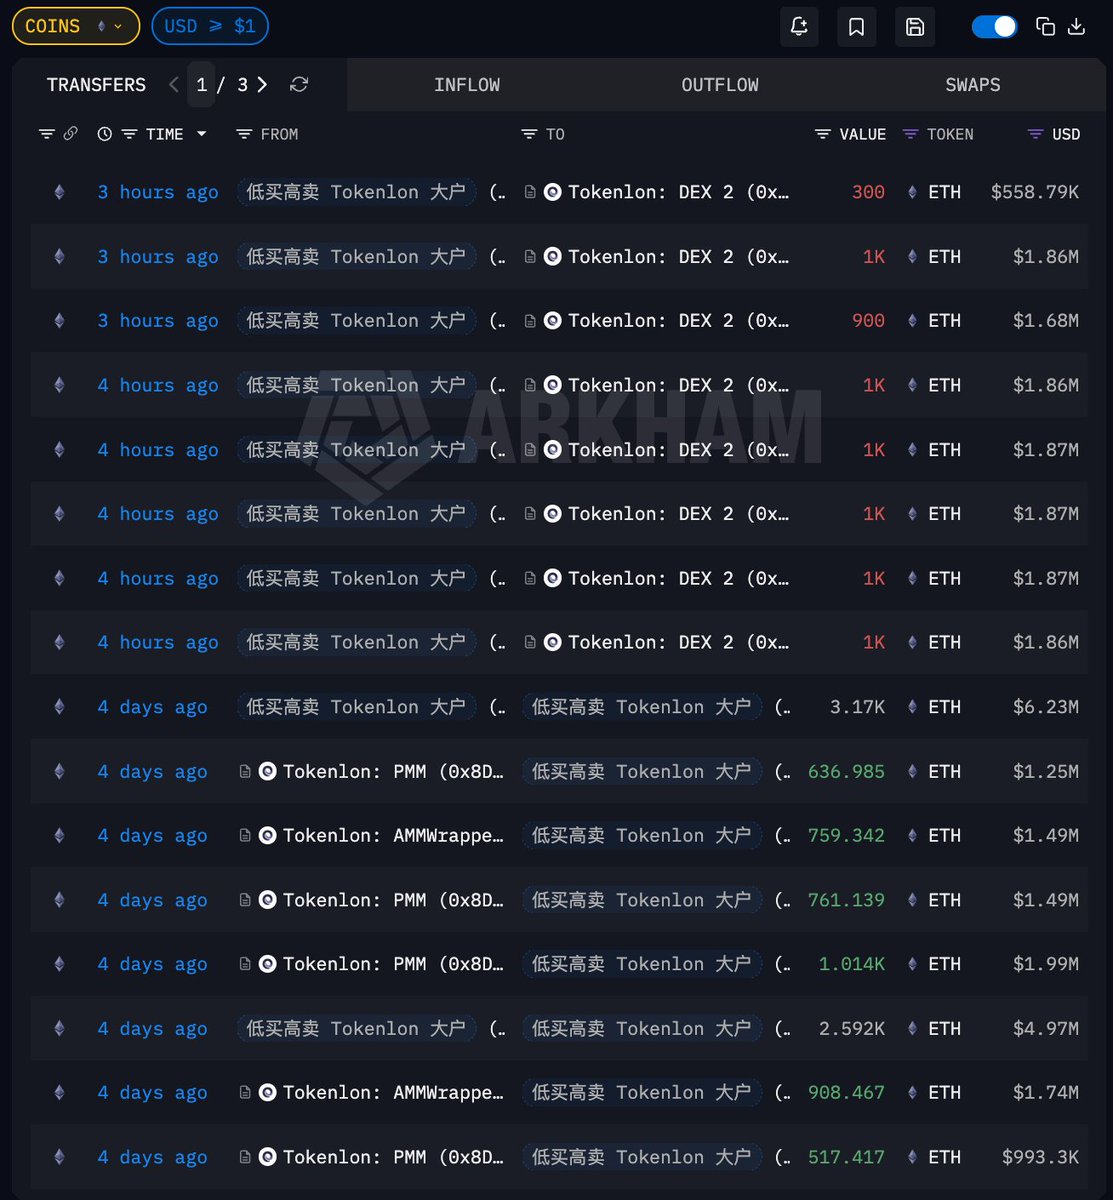Click contract document icon on $1.68M row
Image resolution: width=1113 pixels, height=1200 pixels.
(x=530, y=321)
